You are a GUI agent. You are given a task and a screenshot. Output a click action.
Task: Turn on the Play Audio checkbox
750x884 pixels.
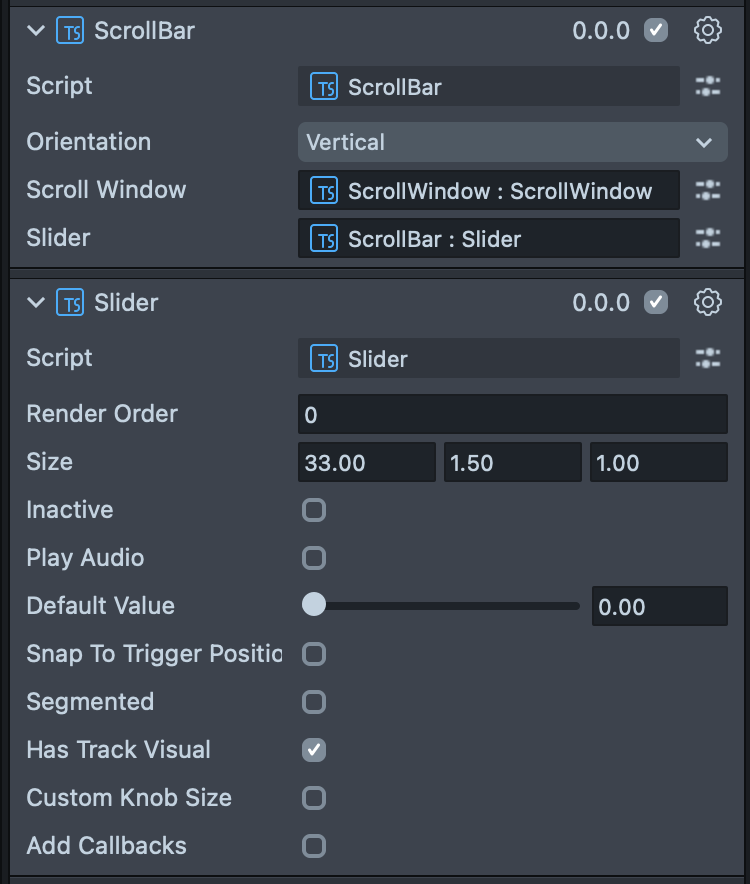(x=314, y=558)
